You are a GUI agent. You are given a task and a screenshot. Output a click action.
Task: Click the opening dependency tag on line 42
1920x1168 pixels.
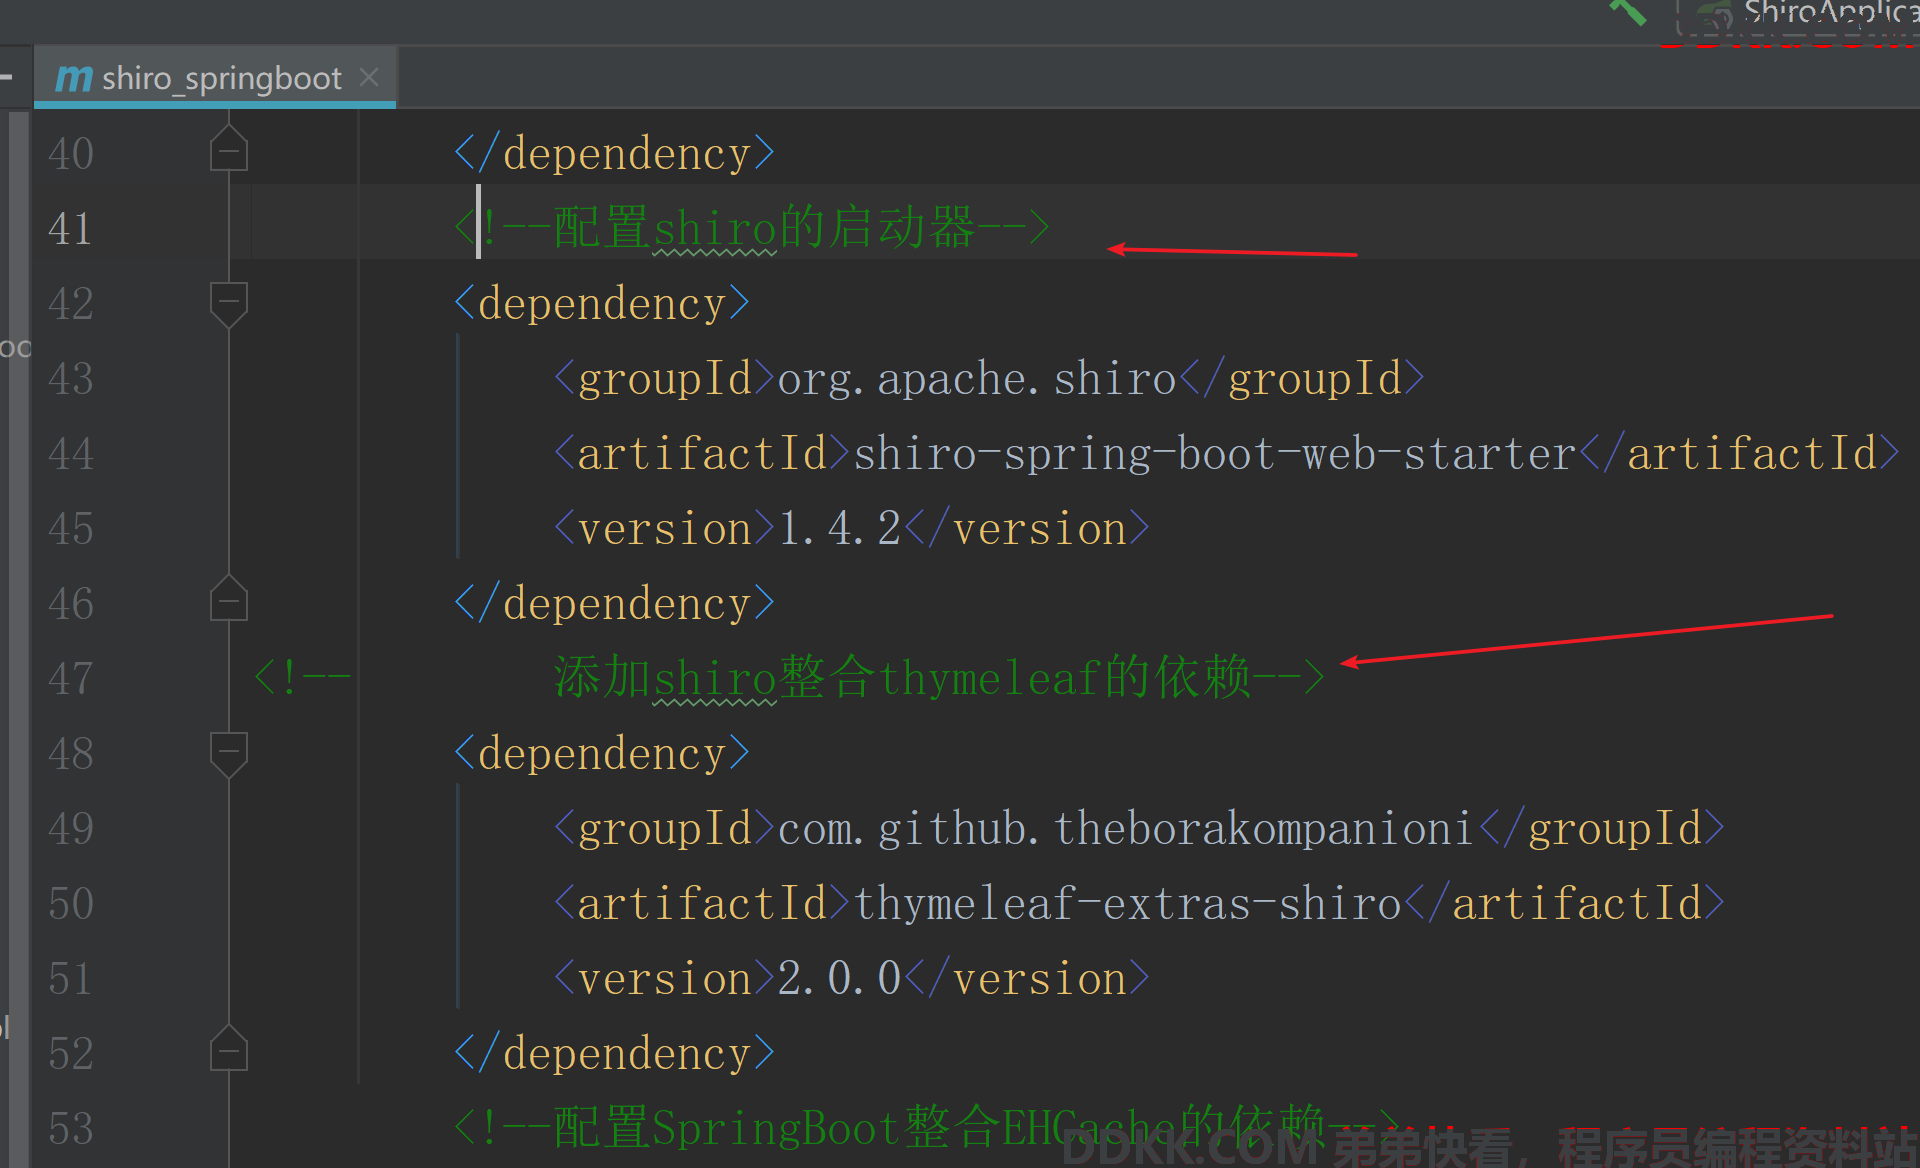click(x=601, y=304)
